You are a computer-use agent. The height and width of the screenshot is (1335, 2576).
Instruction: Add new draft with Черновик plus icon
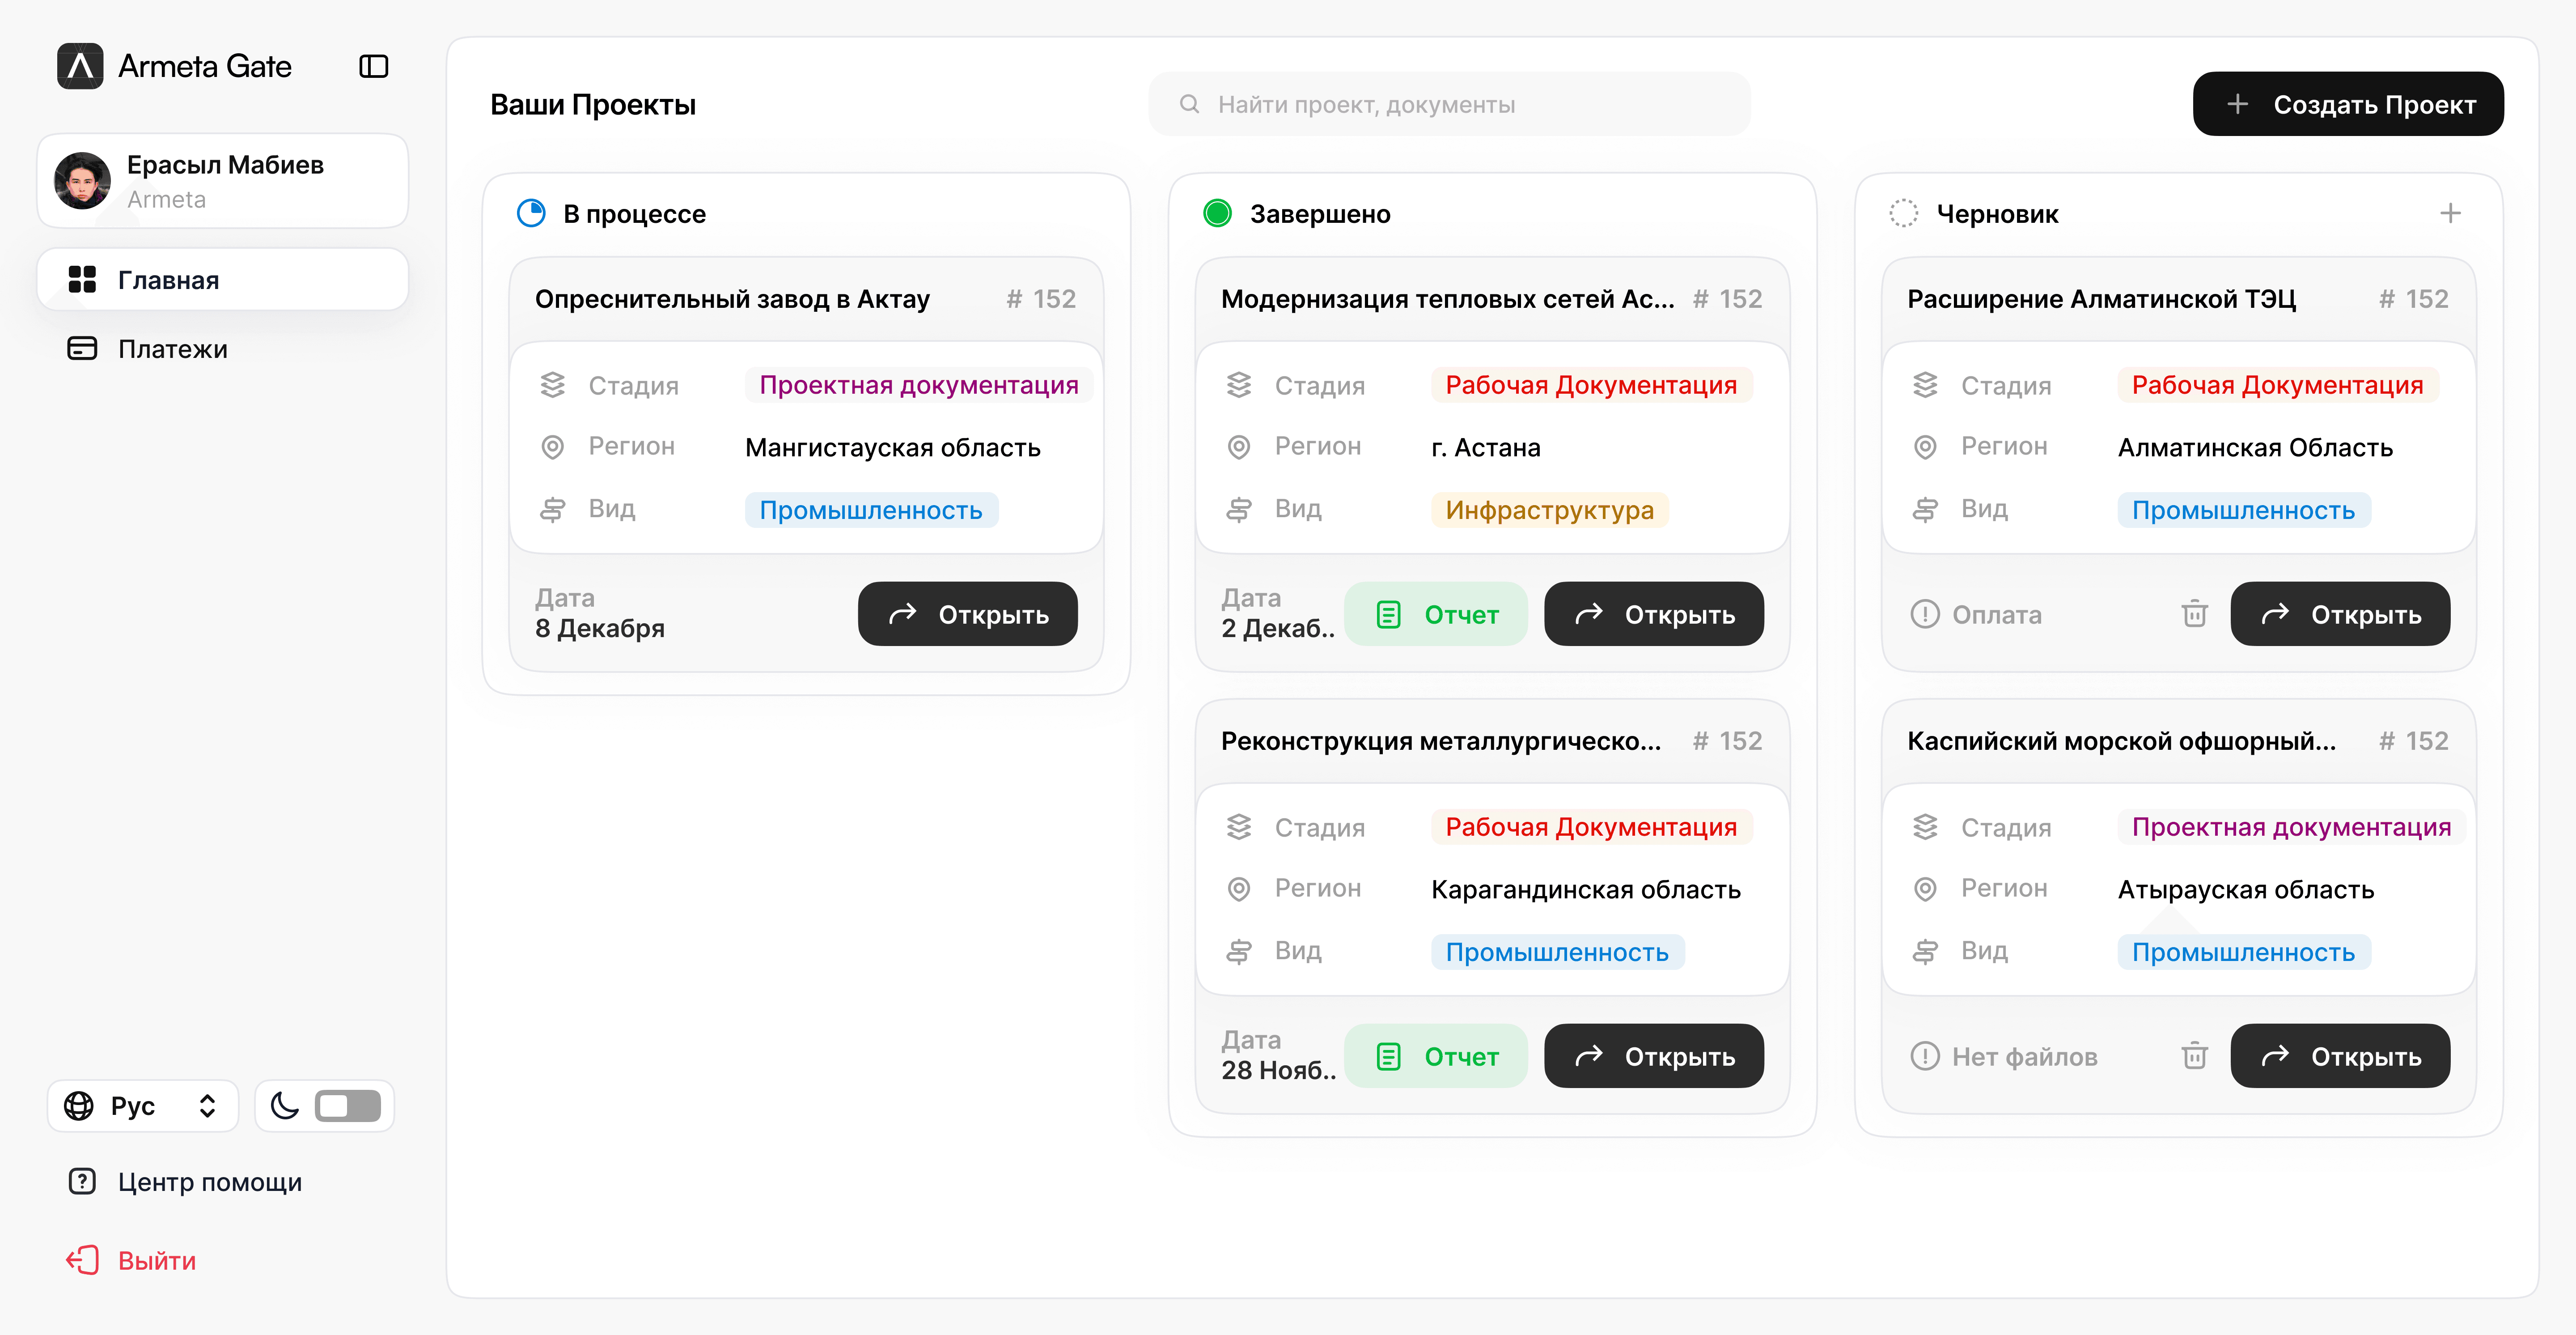(x=2449, y=213)
